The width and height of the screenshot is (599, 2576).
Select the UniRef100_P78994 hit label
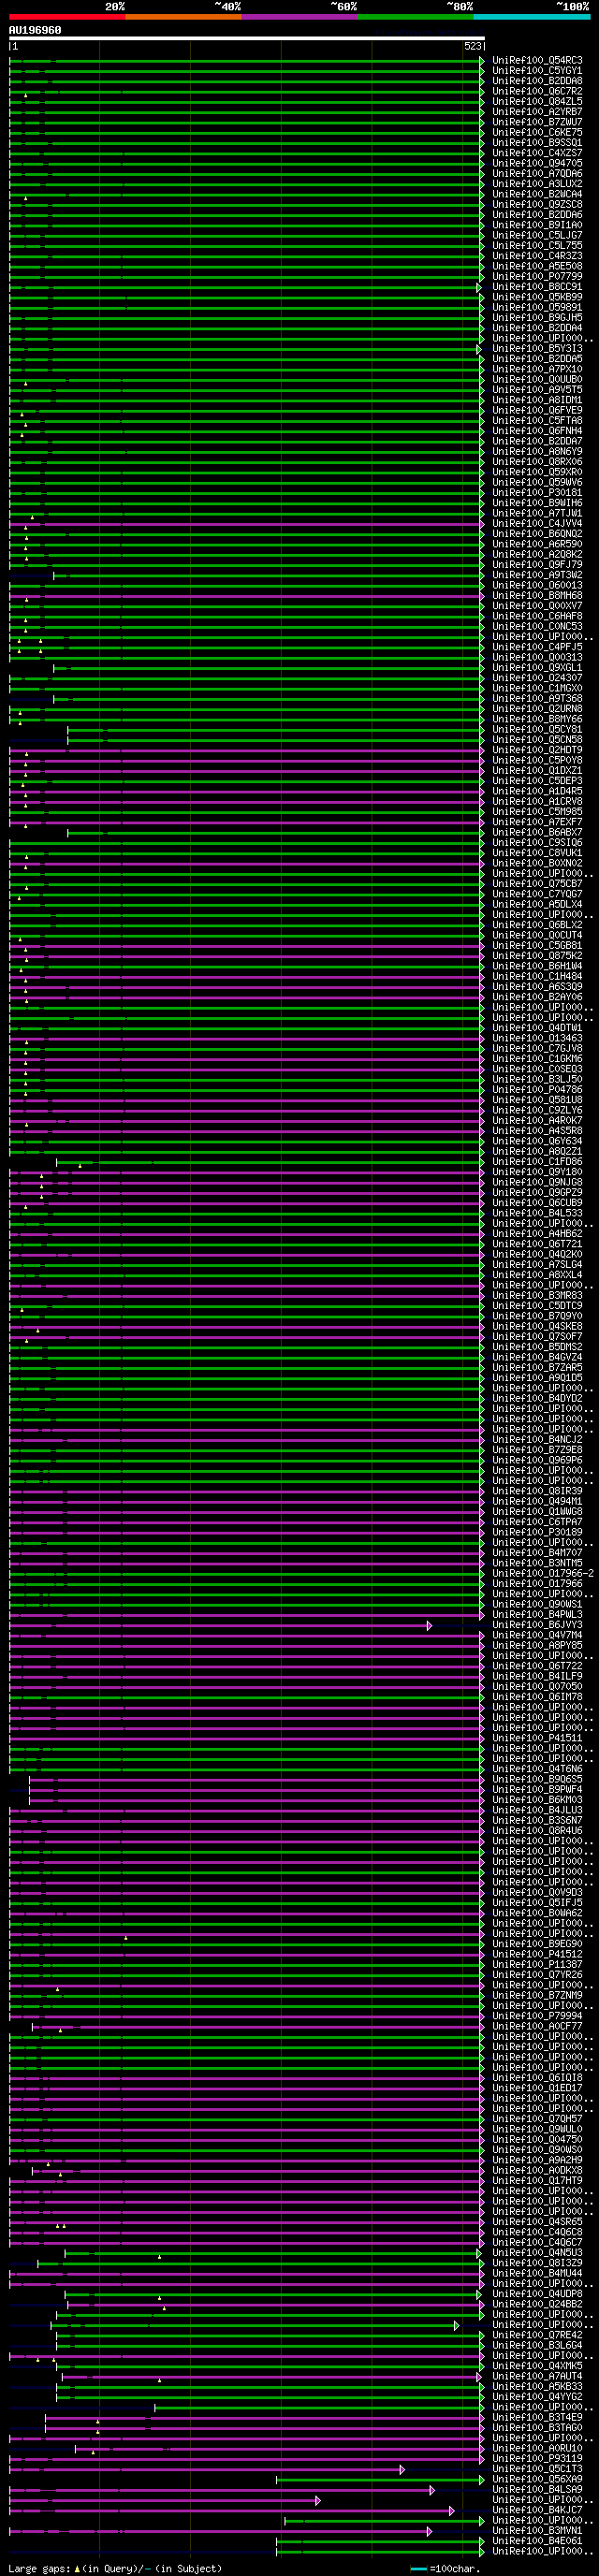coord(537,2017)
